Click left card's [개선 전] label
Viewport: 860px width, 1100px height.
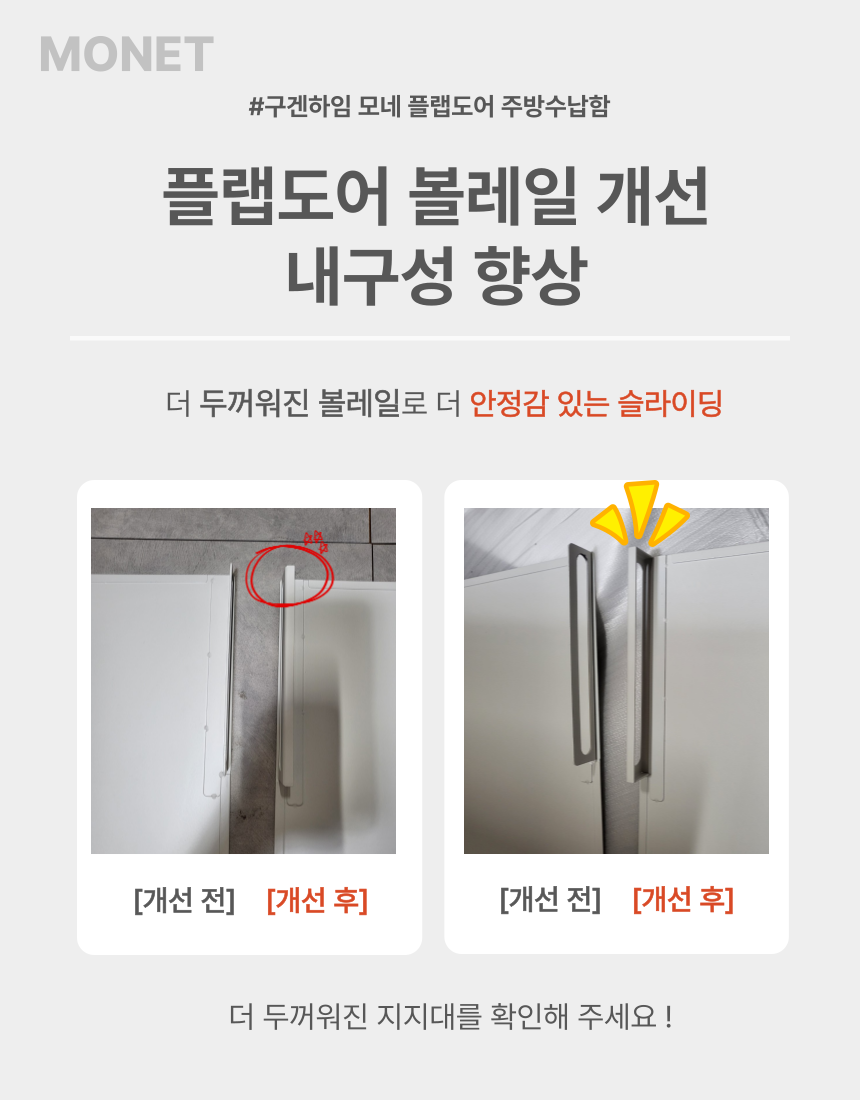click(184, 900)
